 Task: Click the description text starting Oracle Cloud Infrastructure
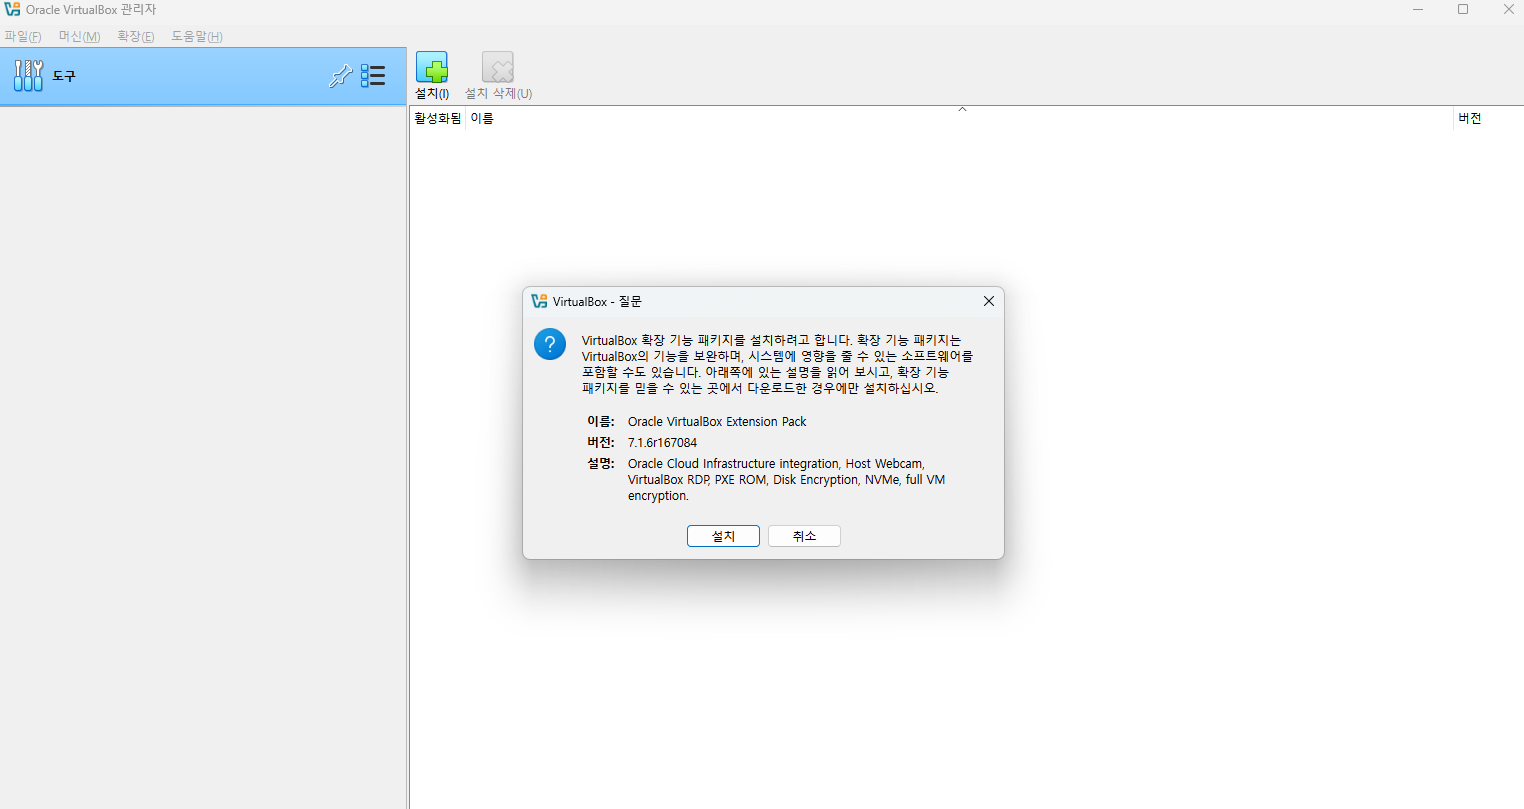(x=786, y=480)
